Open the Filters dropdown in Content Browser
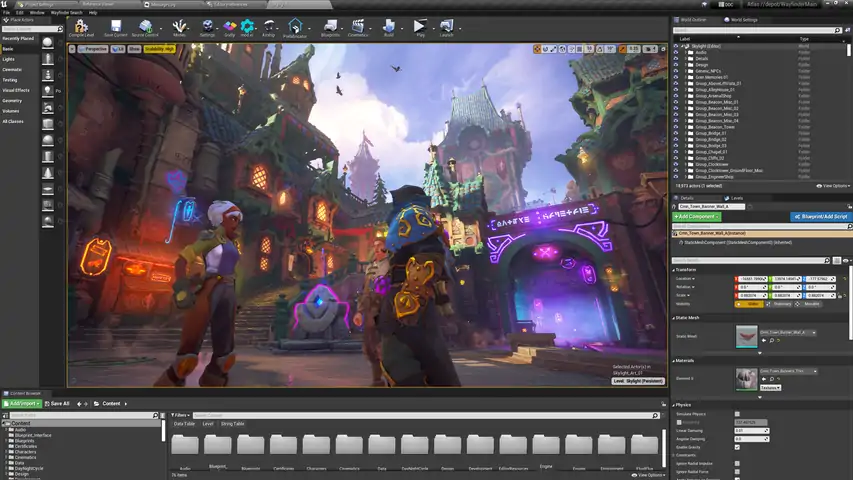The image size is (853, 480). point(180,414)
